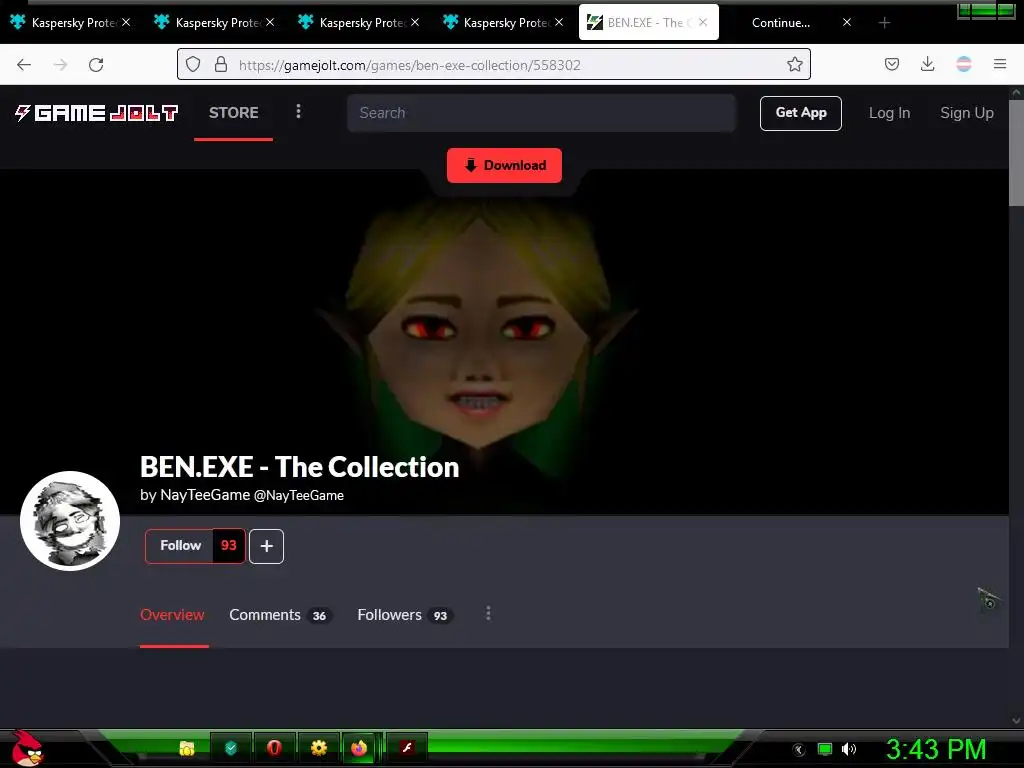
Task: Switch to the Continue... tab
Action: coord(780,23)
